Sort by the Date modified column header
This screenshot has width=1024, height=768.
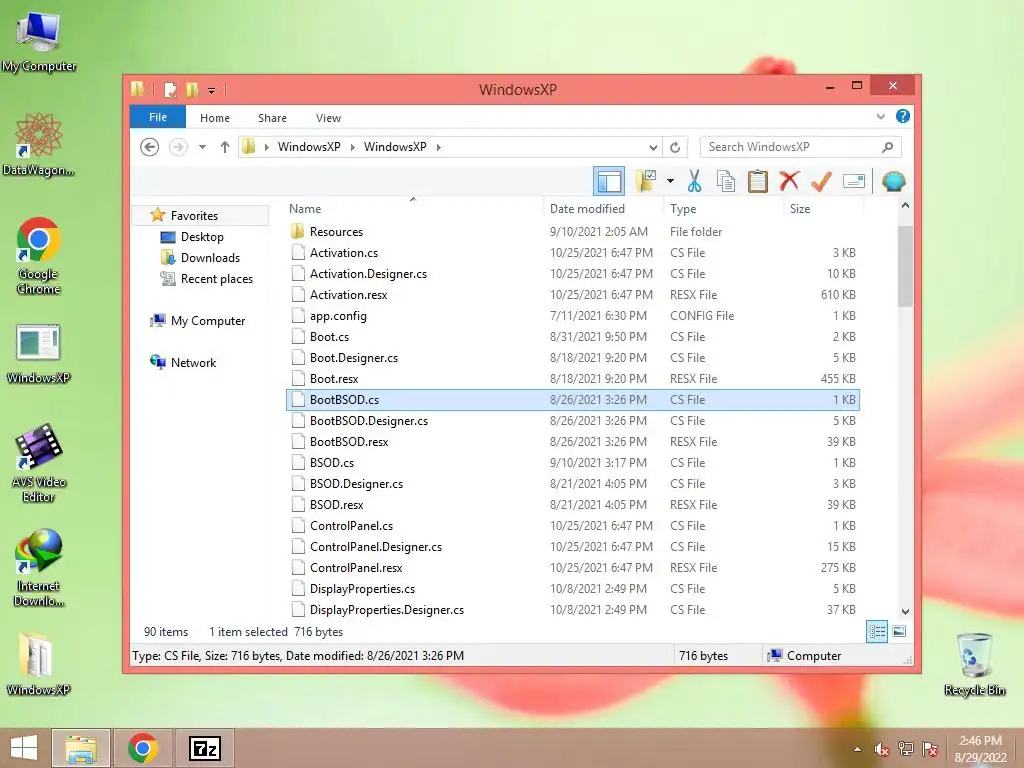pyautogui.click(x=603, y=209)
